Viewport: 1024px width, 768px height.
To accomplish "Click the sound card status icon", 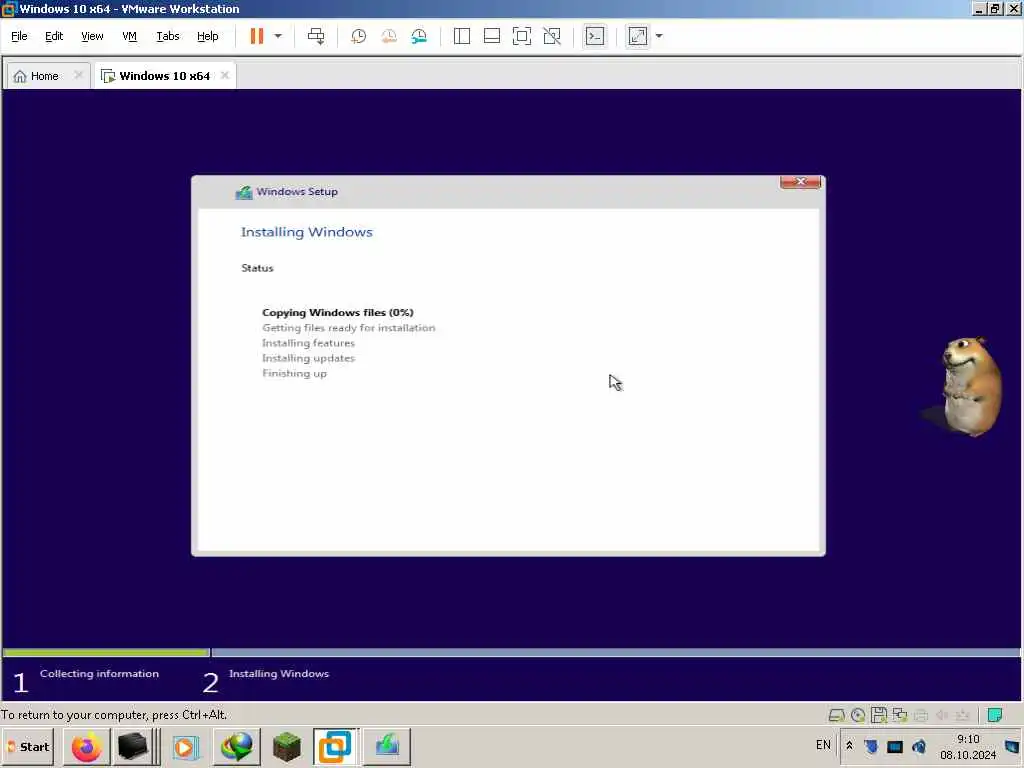I will tap(942, 715).
